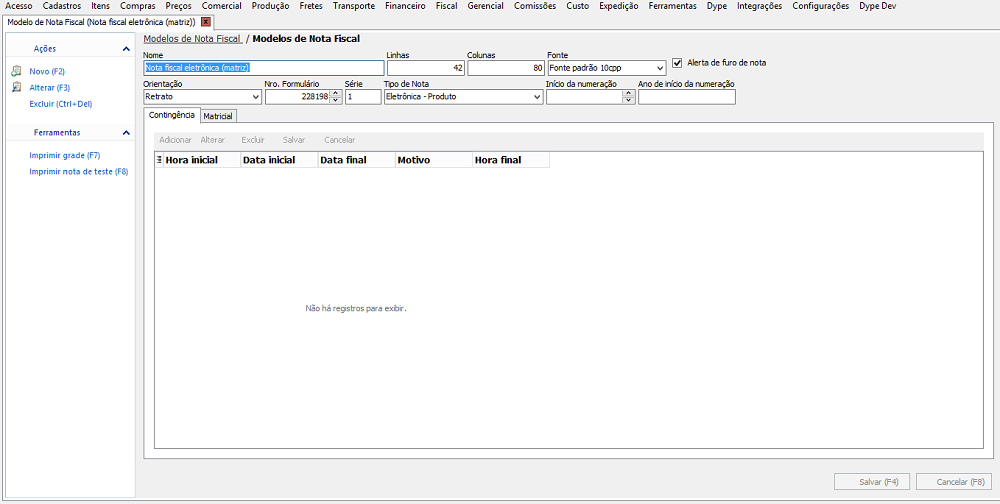Open the Produção menu

(x=270, y=6)
